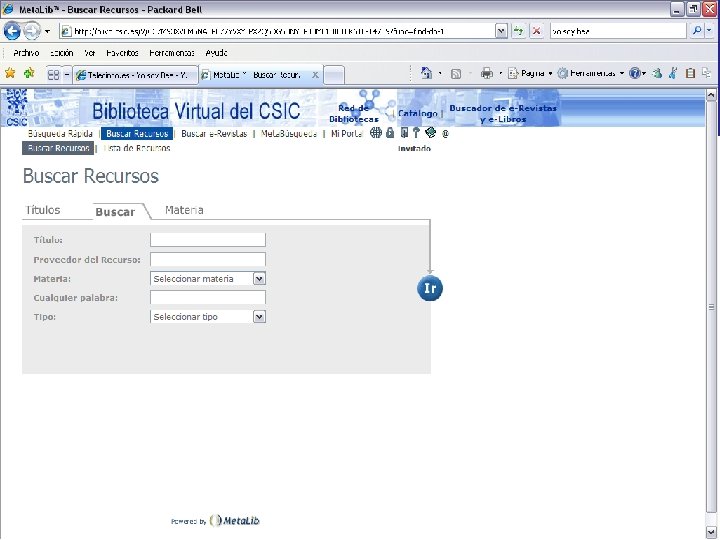
Task: Switch to the Materia tab
Action: coord(184,210)
